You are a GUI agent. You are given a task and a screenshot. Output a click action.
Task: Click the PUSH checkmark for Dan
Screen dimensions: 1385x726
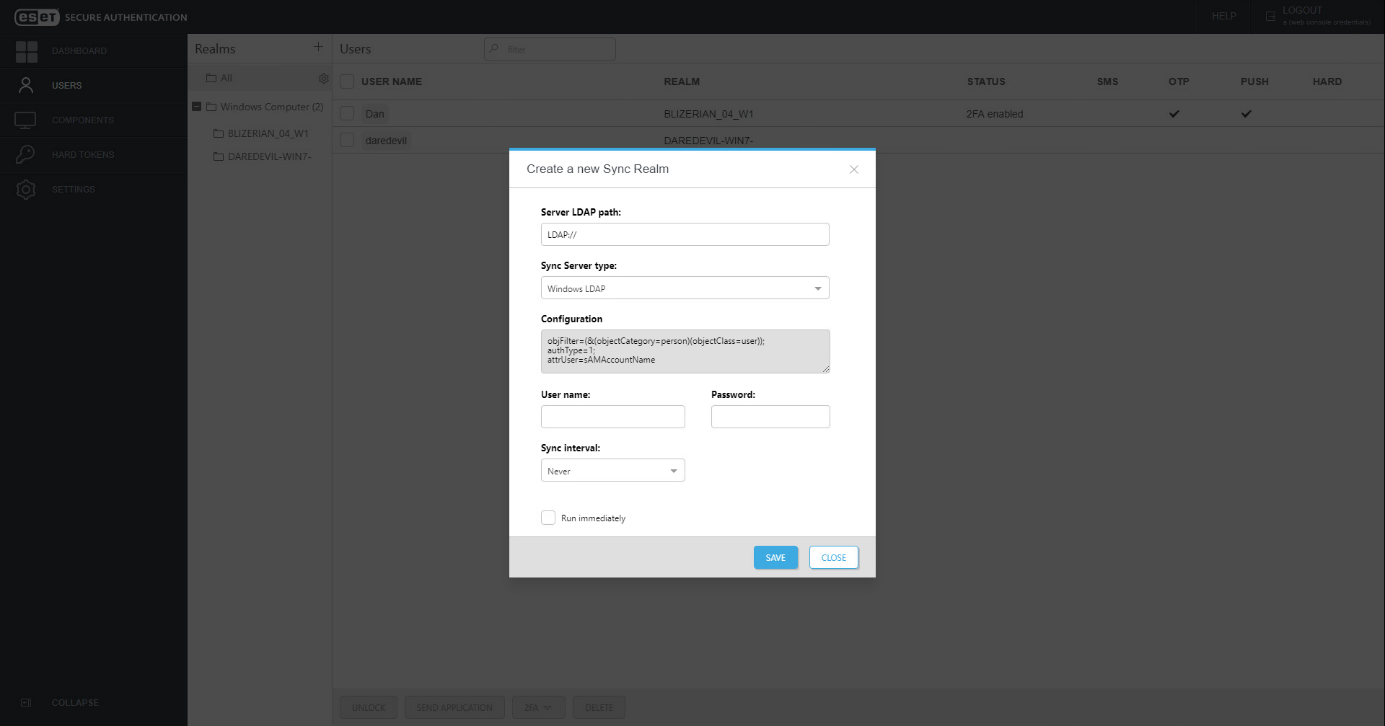click(x=1246, y=114)
